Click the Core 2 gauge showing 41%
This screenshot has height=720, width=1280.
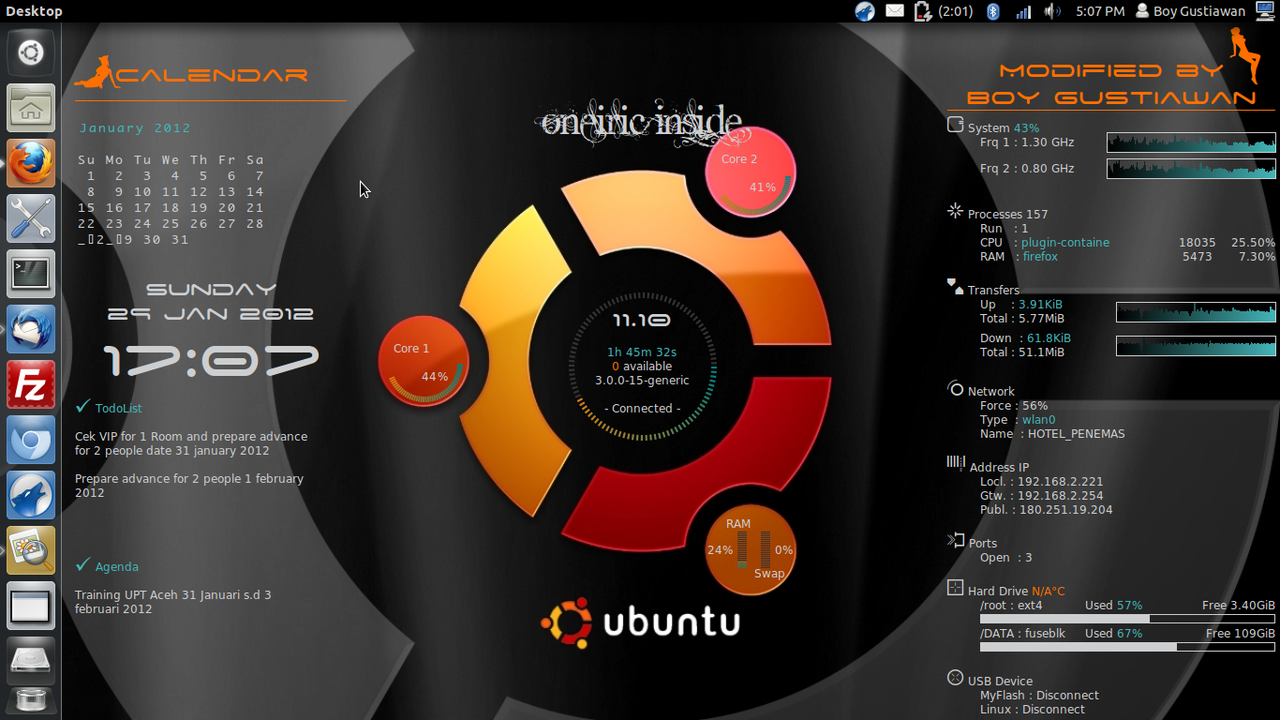point(750,172)
